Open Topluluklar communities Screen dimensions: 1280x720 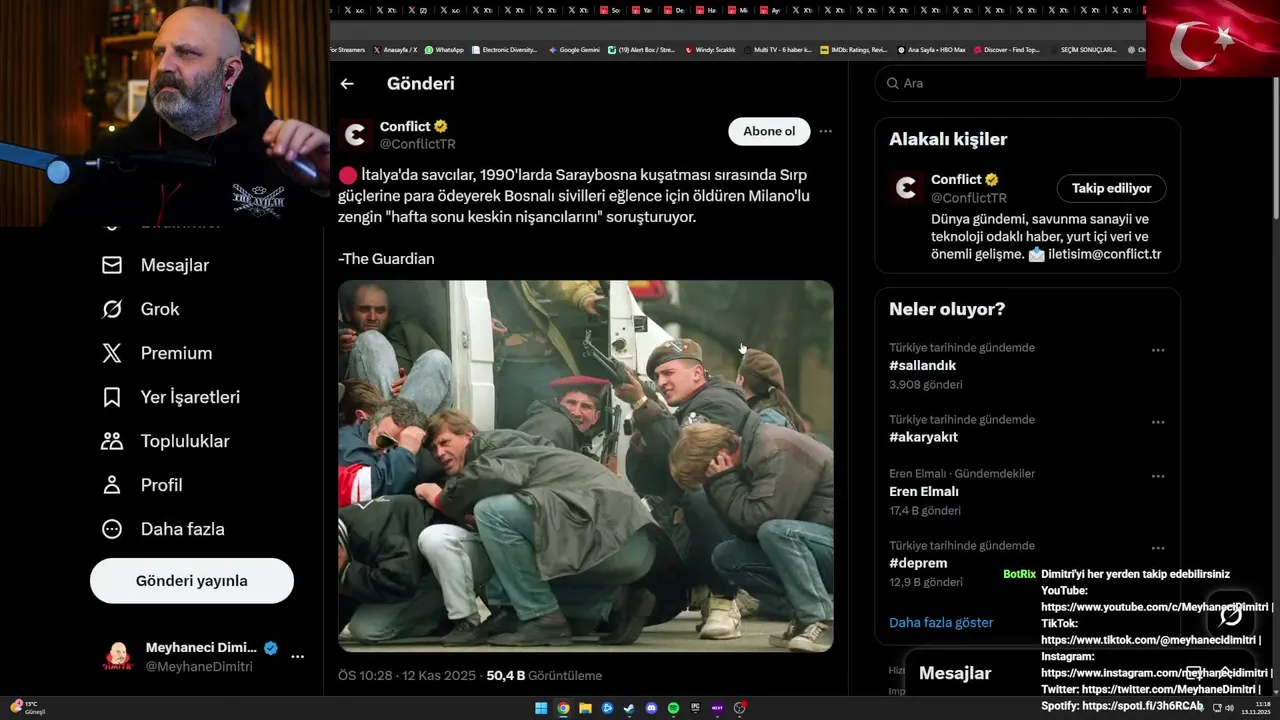click(x=165, y=441)
